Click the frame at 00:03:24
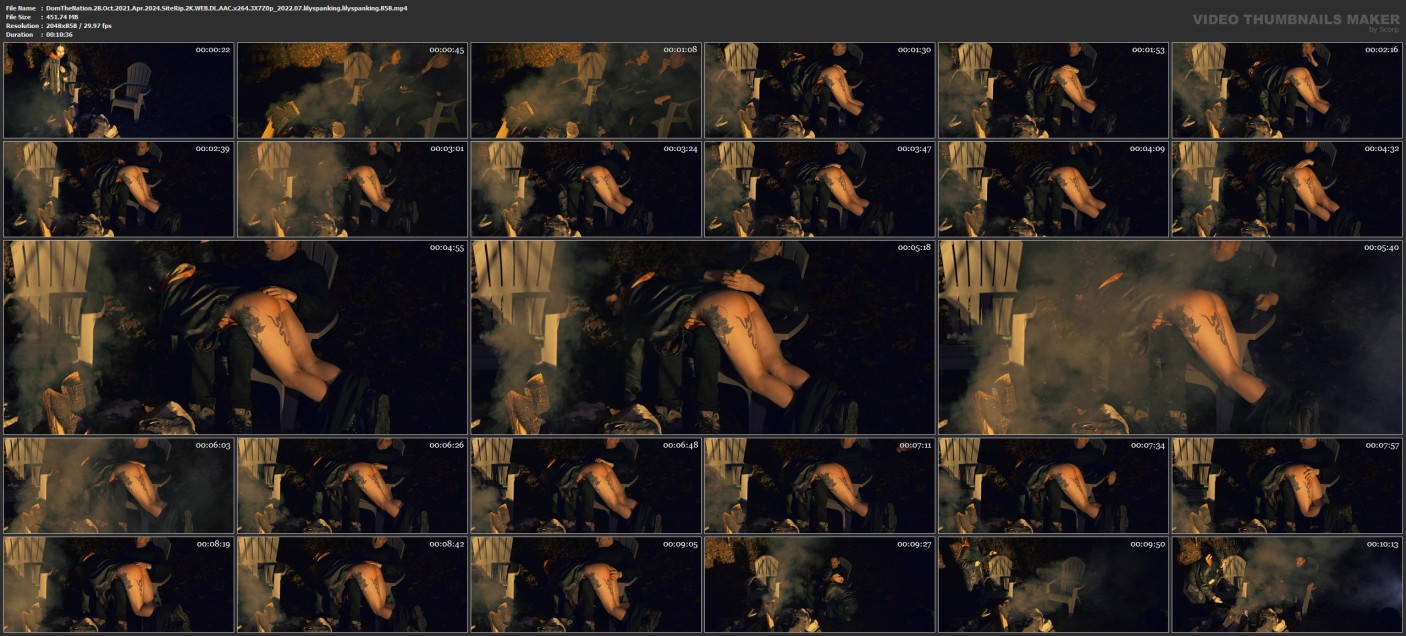 click(x=586, y=189)
